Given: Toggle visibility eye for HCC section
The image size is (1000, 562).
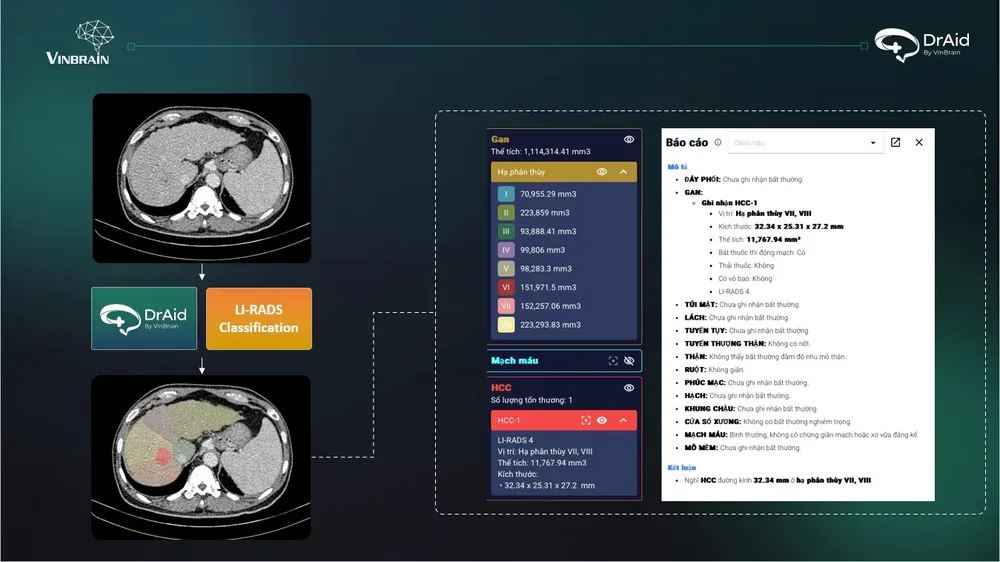Looking at the screenshot, I should point(629,388).
